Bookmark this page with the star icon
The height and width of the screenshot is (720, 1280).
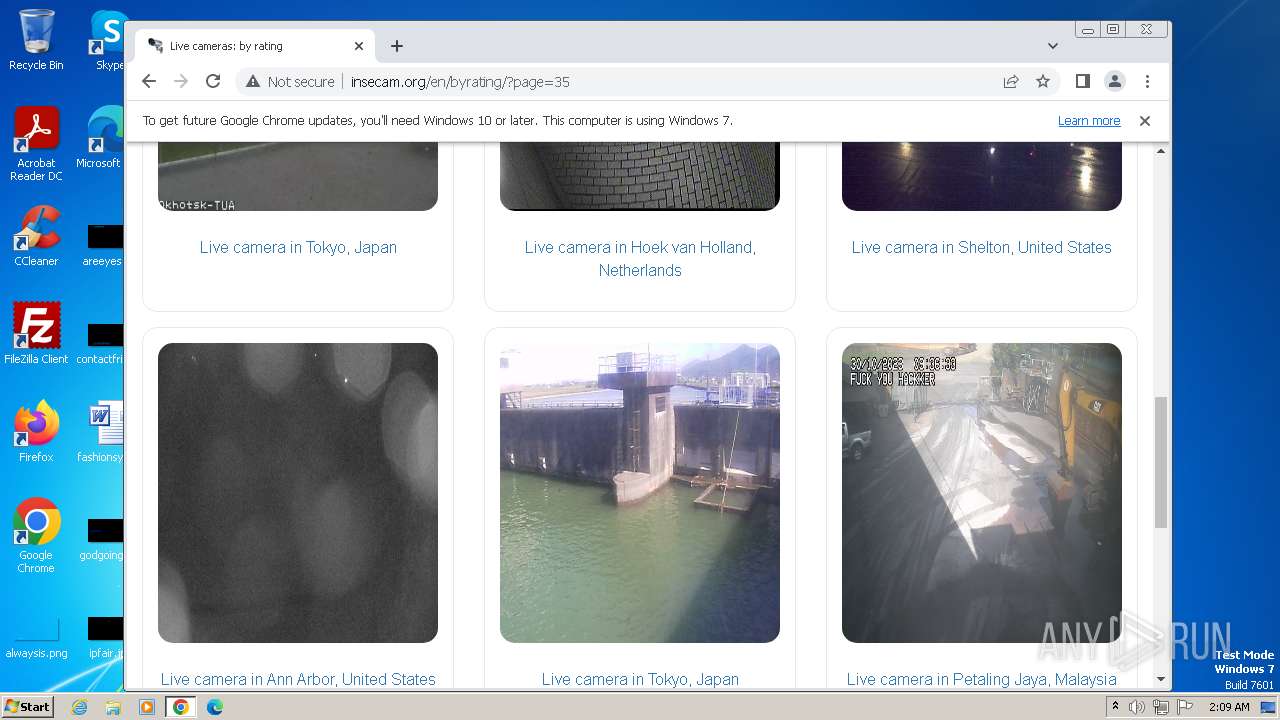coord(1043,82)
